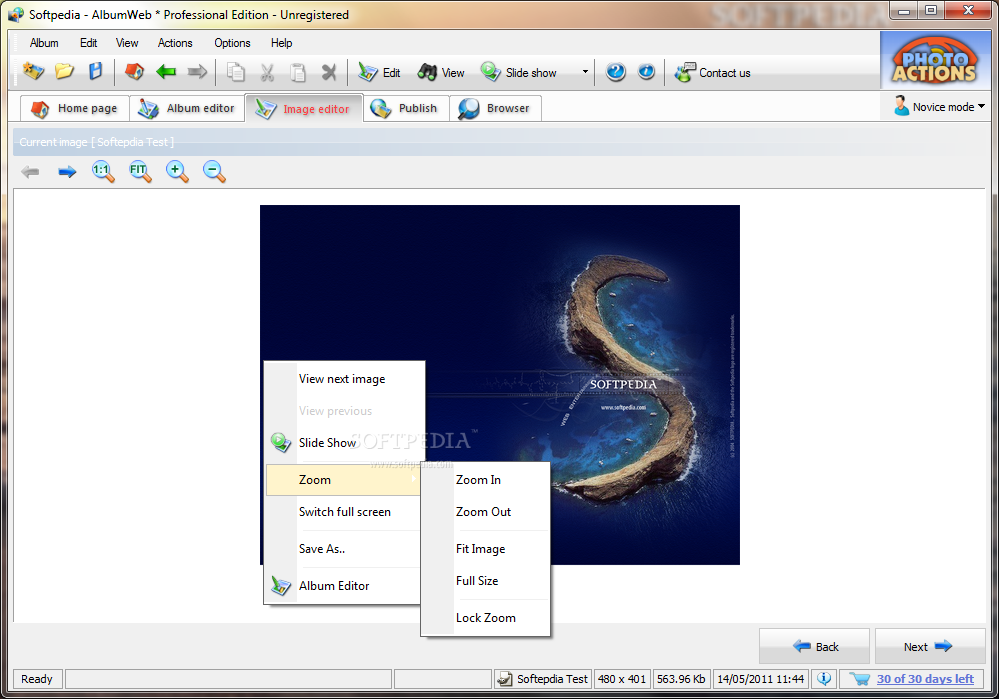Select Full Size from submenu

[x=485, y=580]
